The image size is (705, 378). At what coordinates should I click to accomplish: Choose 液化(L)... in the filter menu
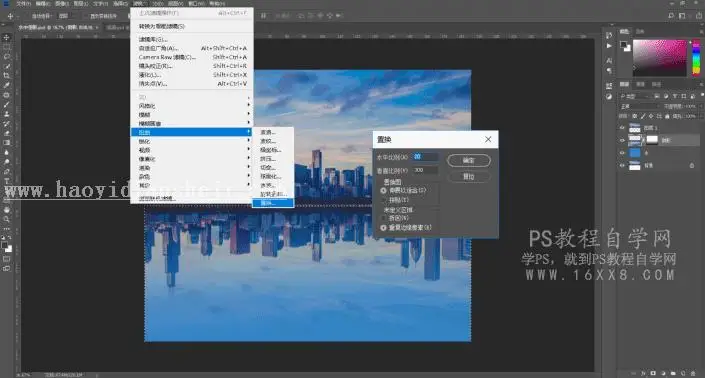coord(192,75)
